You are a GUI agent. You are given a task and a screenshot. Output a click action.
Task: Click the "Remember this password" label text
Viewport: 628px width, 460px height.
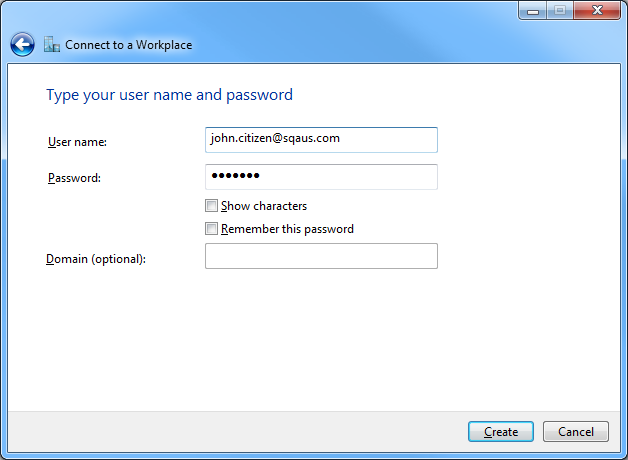click(287, 229)
